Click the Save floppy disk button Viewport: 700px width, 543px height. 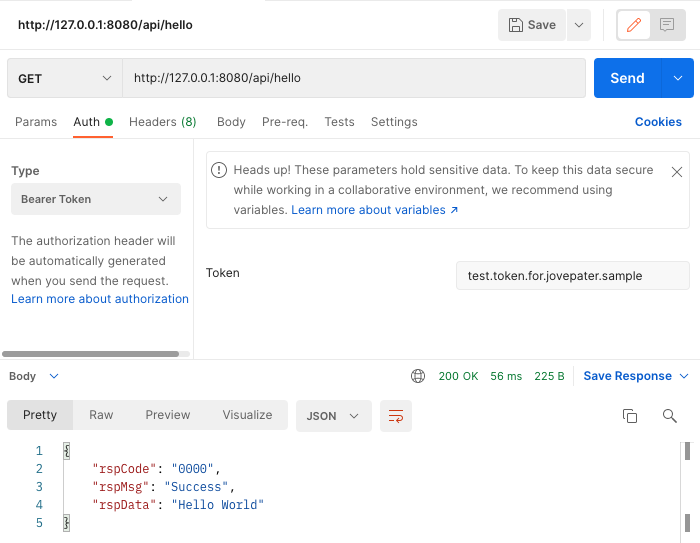pyautogui.click(x=532, y=25)
